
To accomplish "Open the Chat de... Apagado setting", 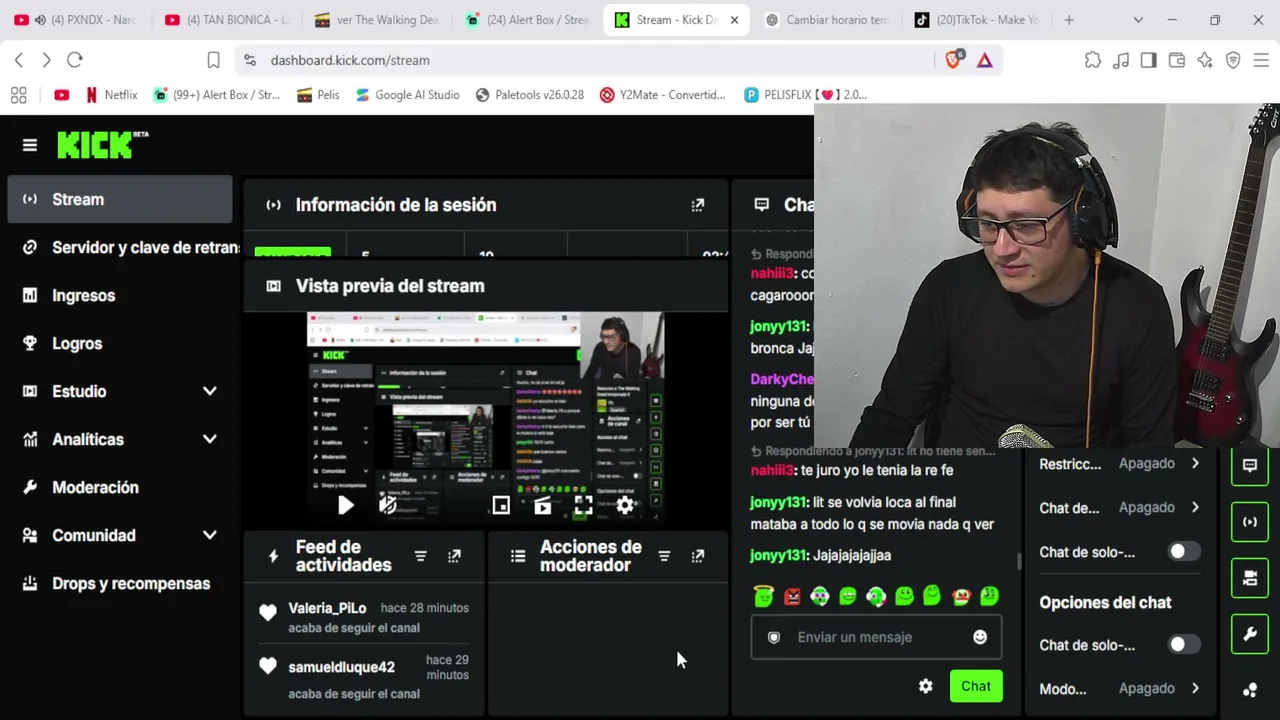I will coord(1120,508).
